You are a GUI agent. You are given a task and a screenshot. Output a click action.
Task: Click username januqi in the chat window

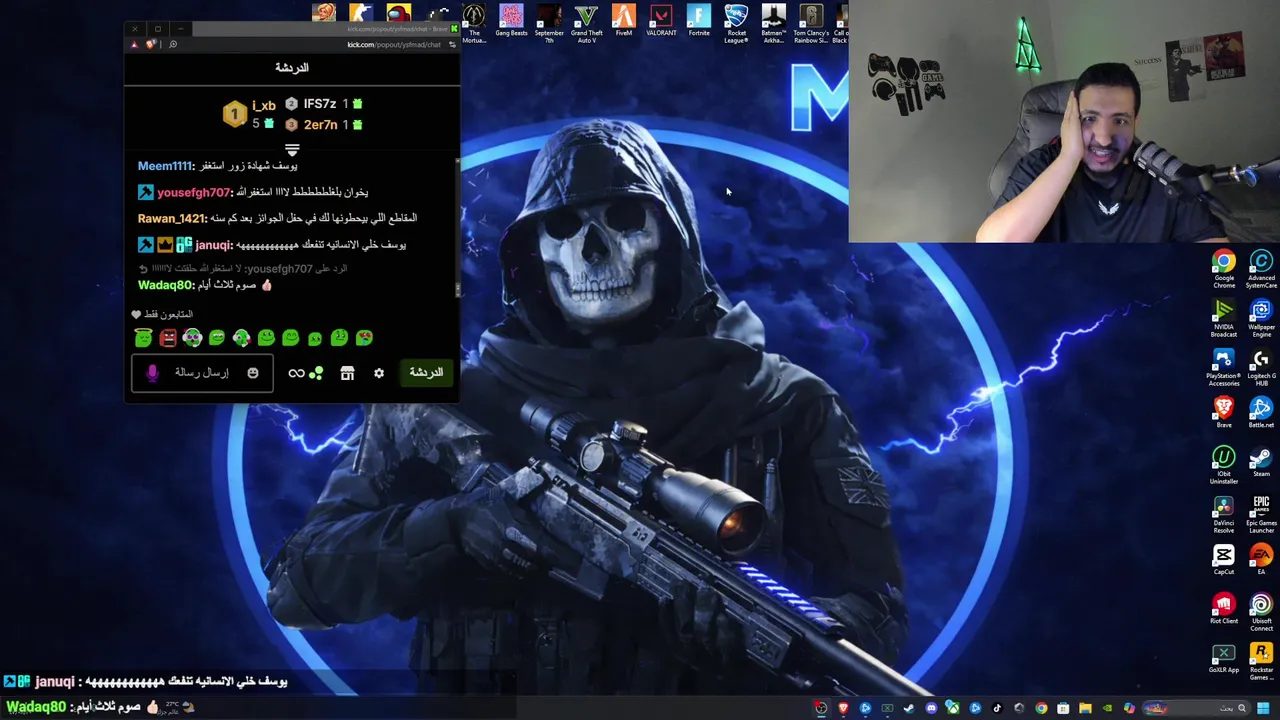(x=213, y=245)
